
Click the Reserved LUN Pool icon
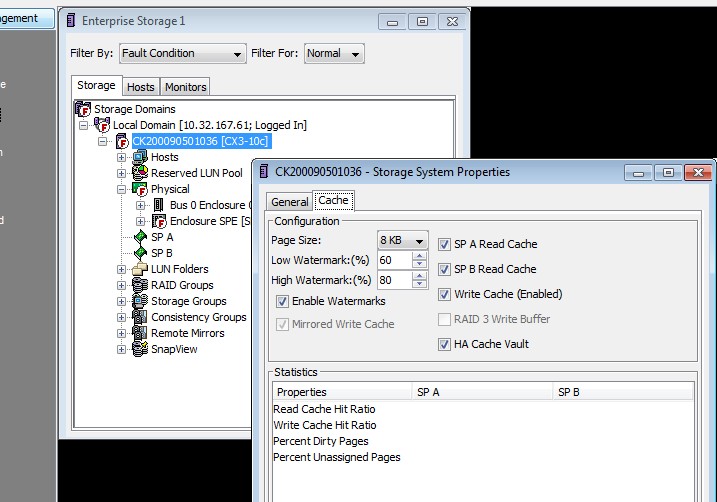pos(140,173)
